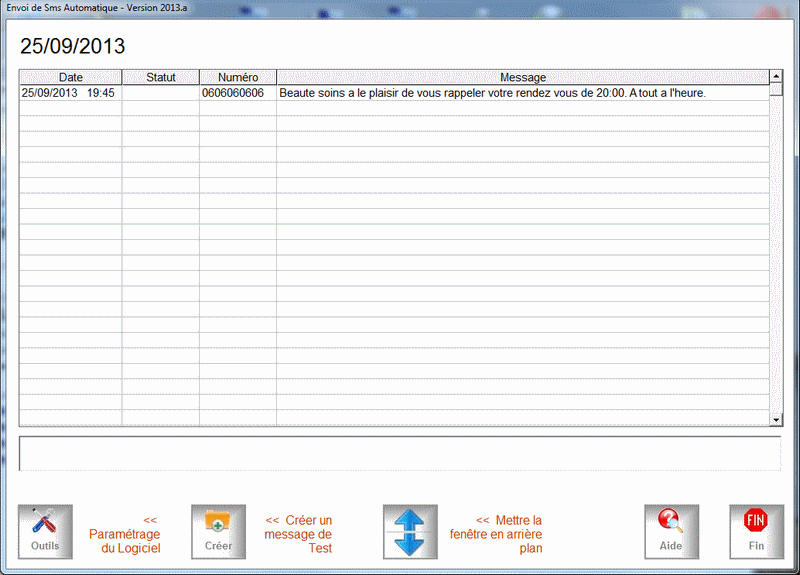Click the scrollbar down arrow
The height and width of the screenshot is (575, 800).
pyautogui.click(x=776, y=420)
